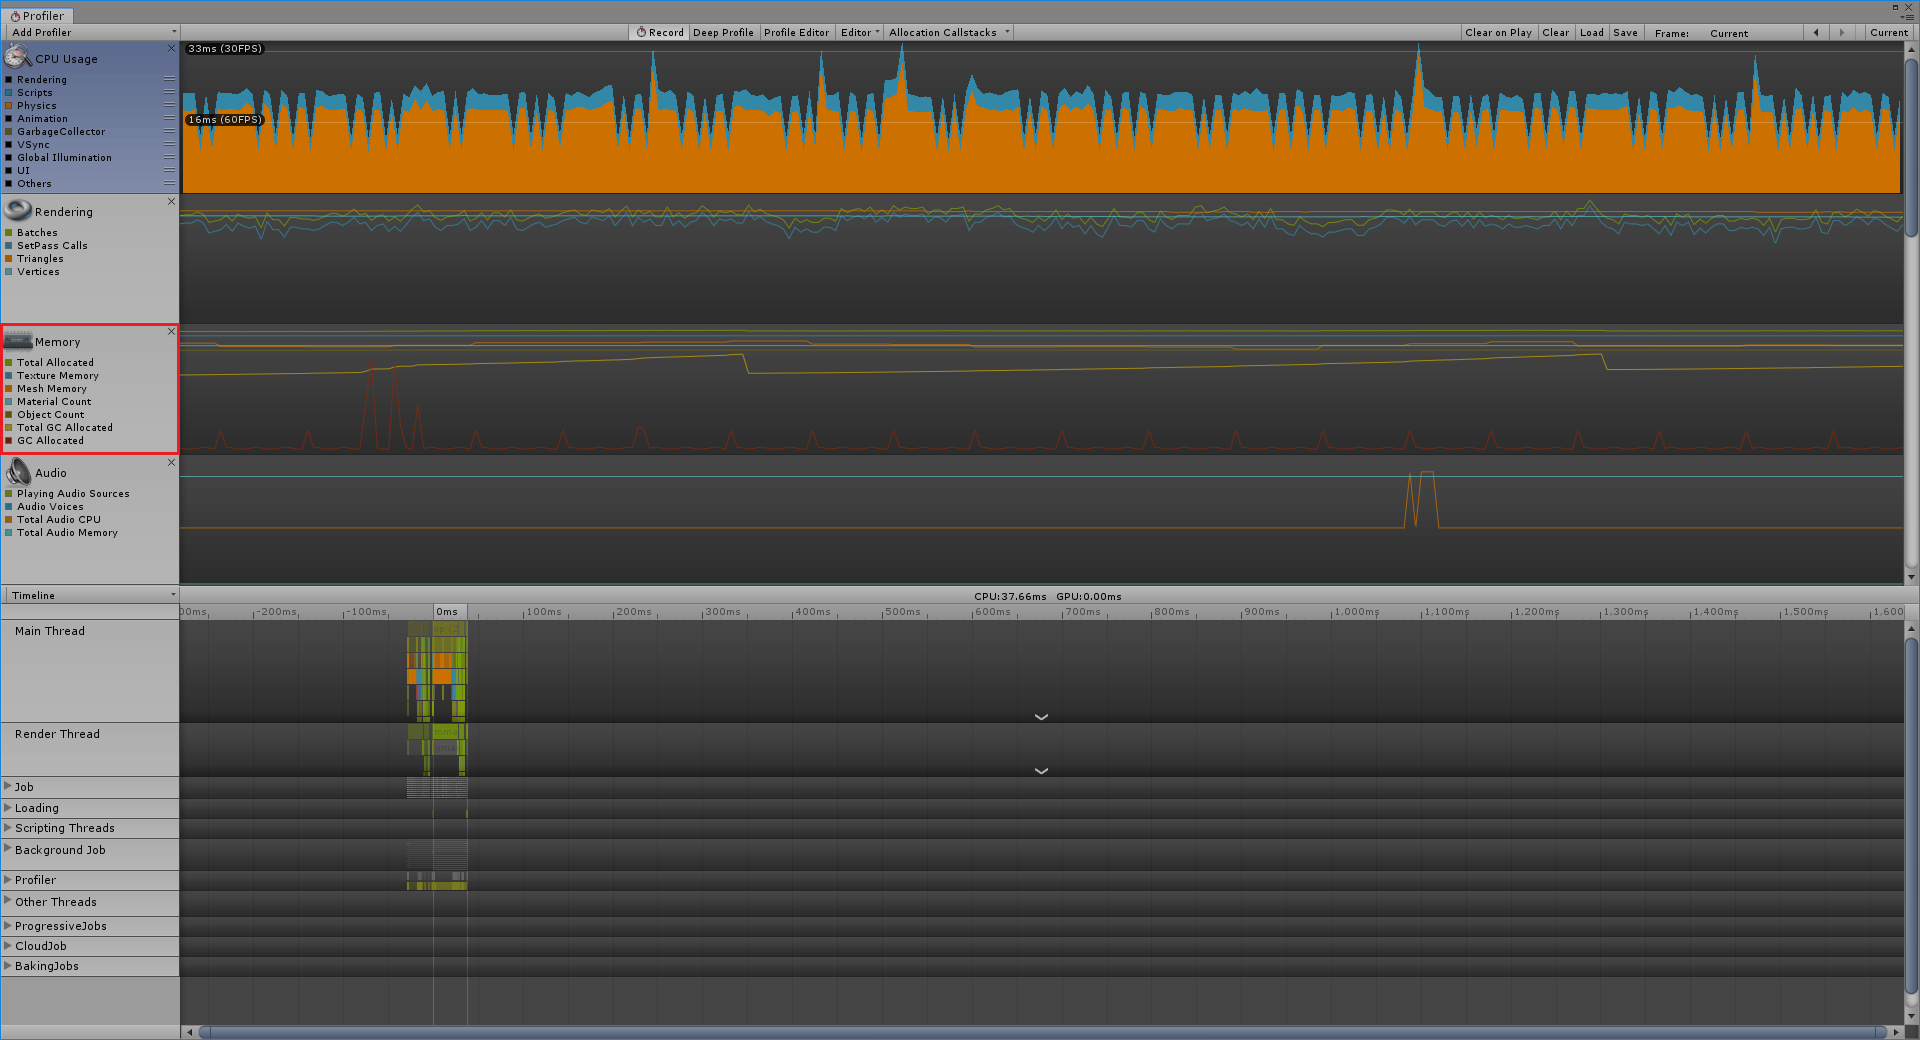Click the CPU Usage module icon
The image size is (1920, 1040).
18,57
